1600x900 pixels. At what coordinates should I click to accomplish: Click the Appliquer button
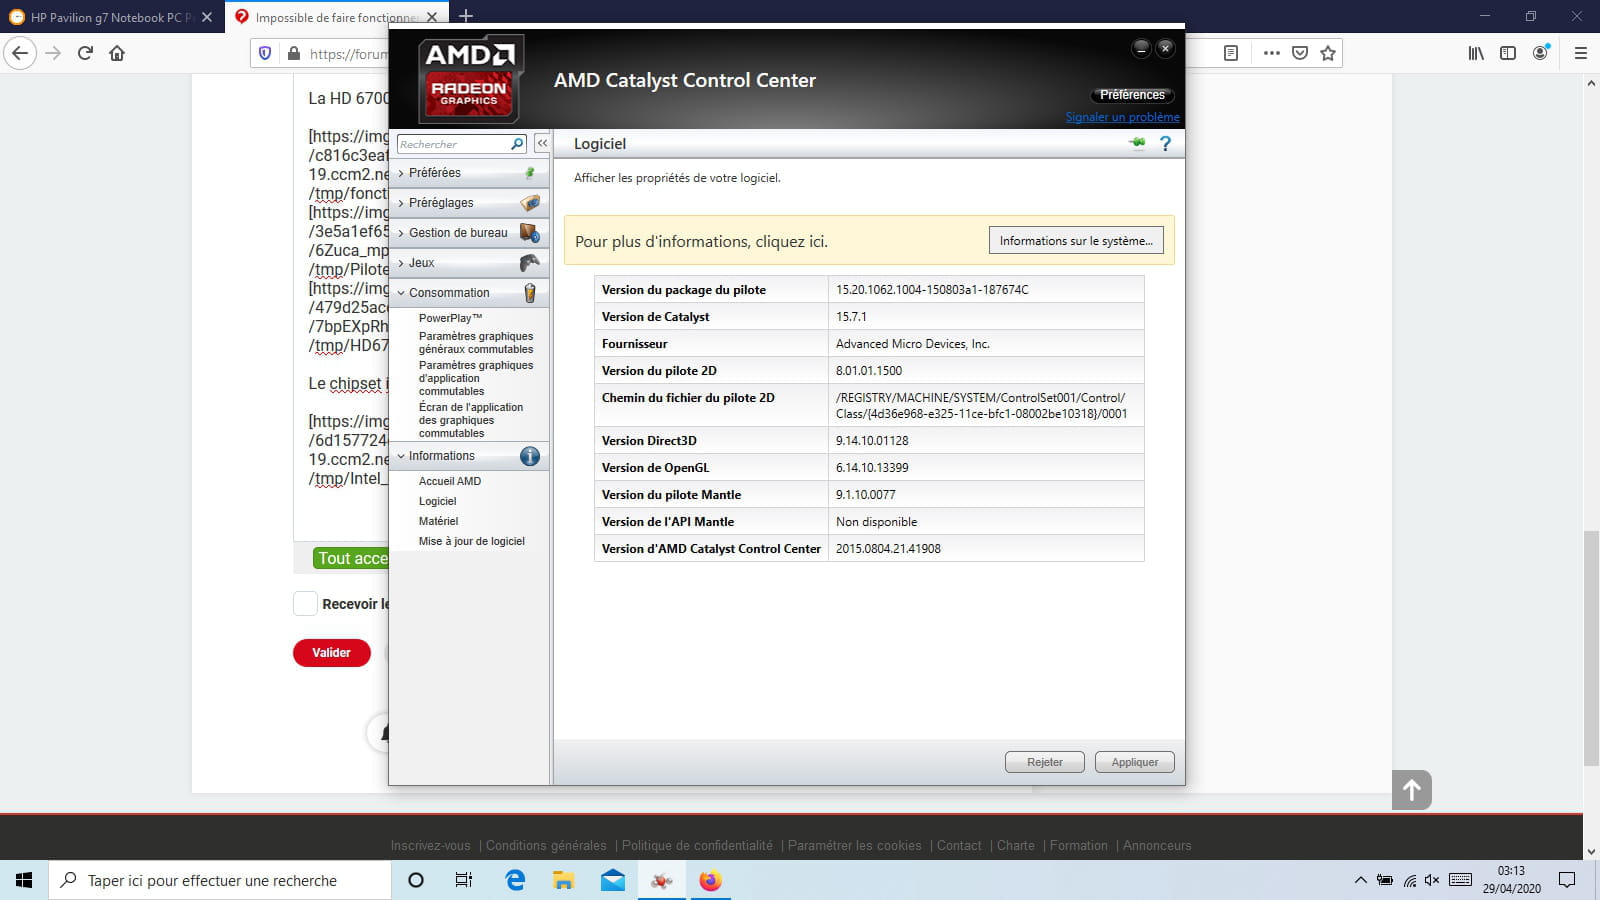(1135, 762)
